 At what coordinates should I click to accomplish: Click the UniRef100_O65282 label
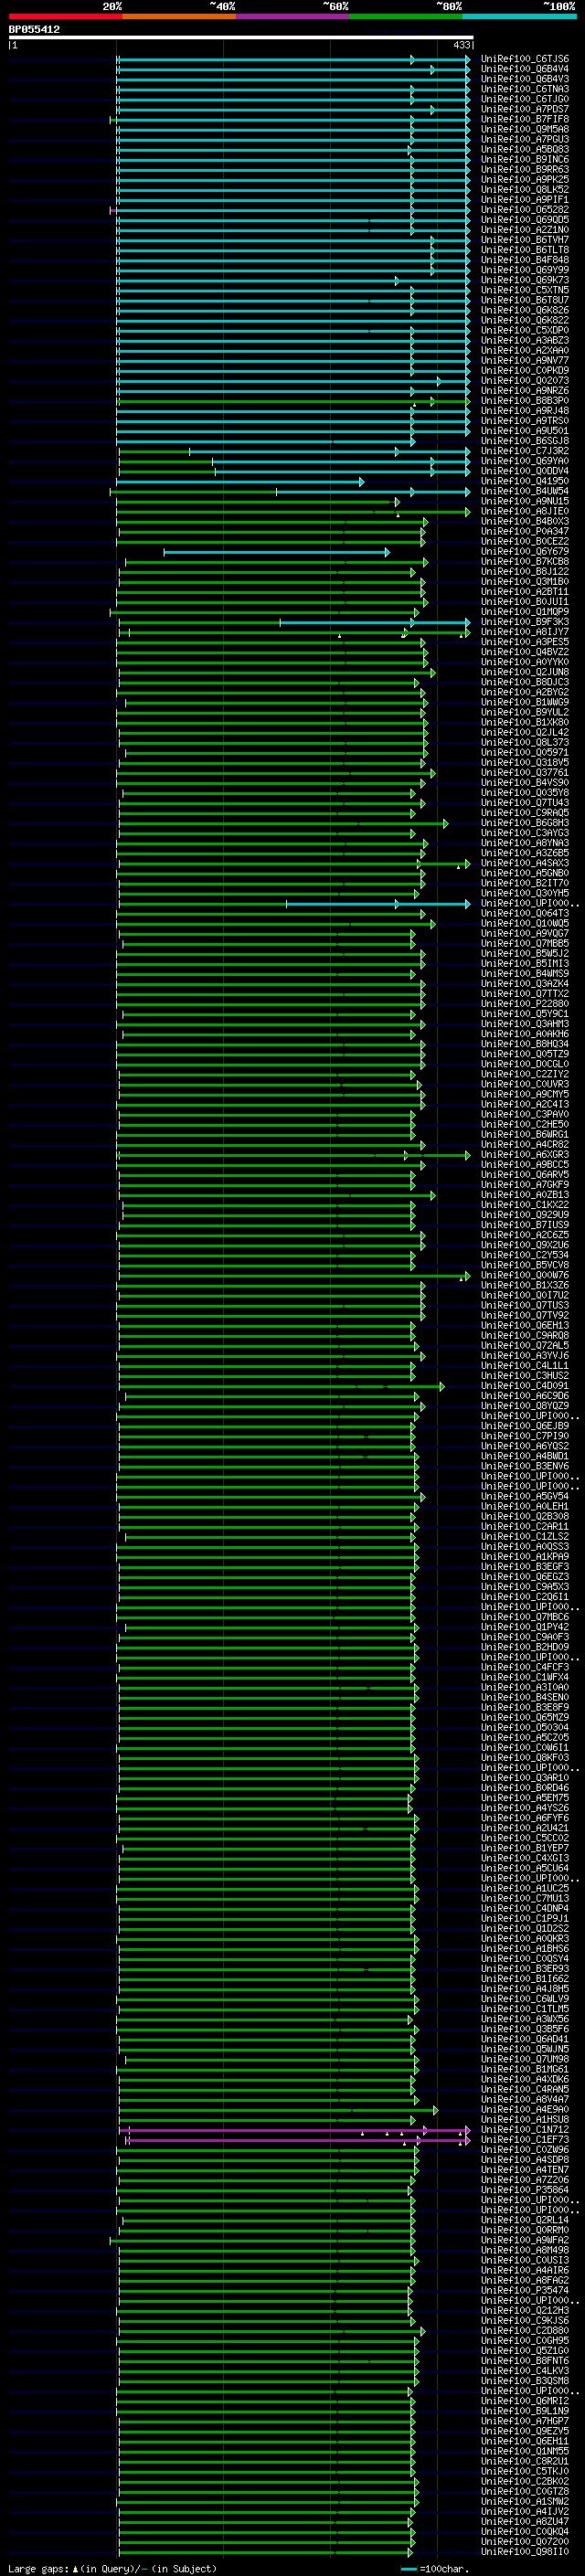pos(525,210)
